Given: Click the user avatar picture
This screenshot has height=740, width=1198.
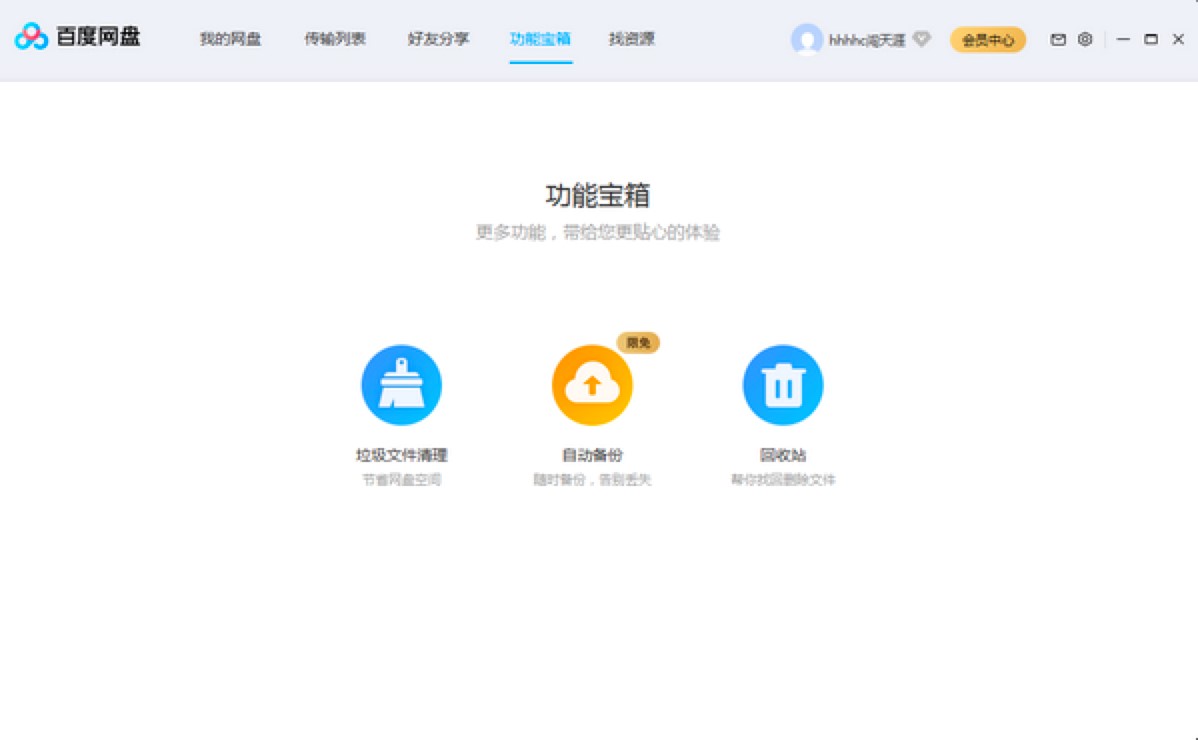Looking at the screenshot, I should [x=806, y=40].
